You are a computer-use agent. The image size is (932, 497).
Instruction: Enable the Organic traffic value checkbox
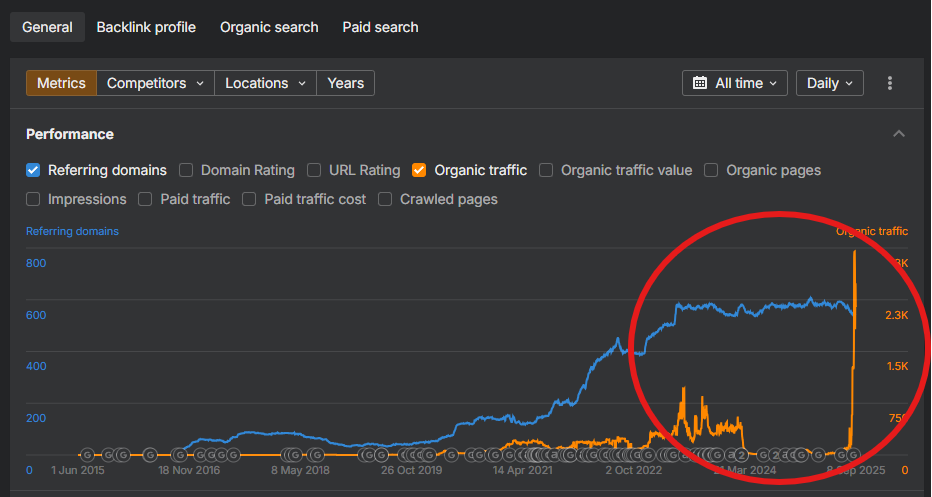click(546, 170)
